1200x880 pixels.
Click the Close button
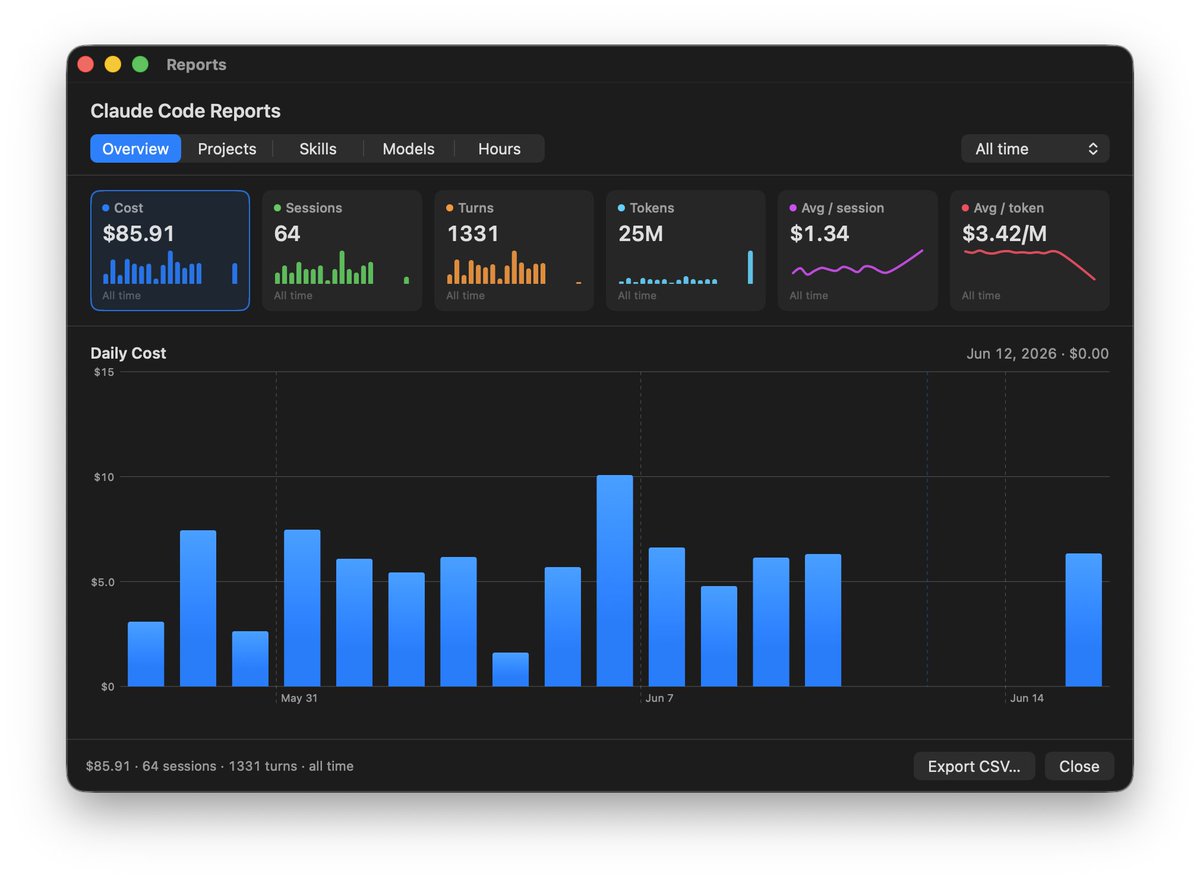pyautogui.click(x=1079, y=766)
